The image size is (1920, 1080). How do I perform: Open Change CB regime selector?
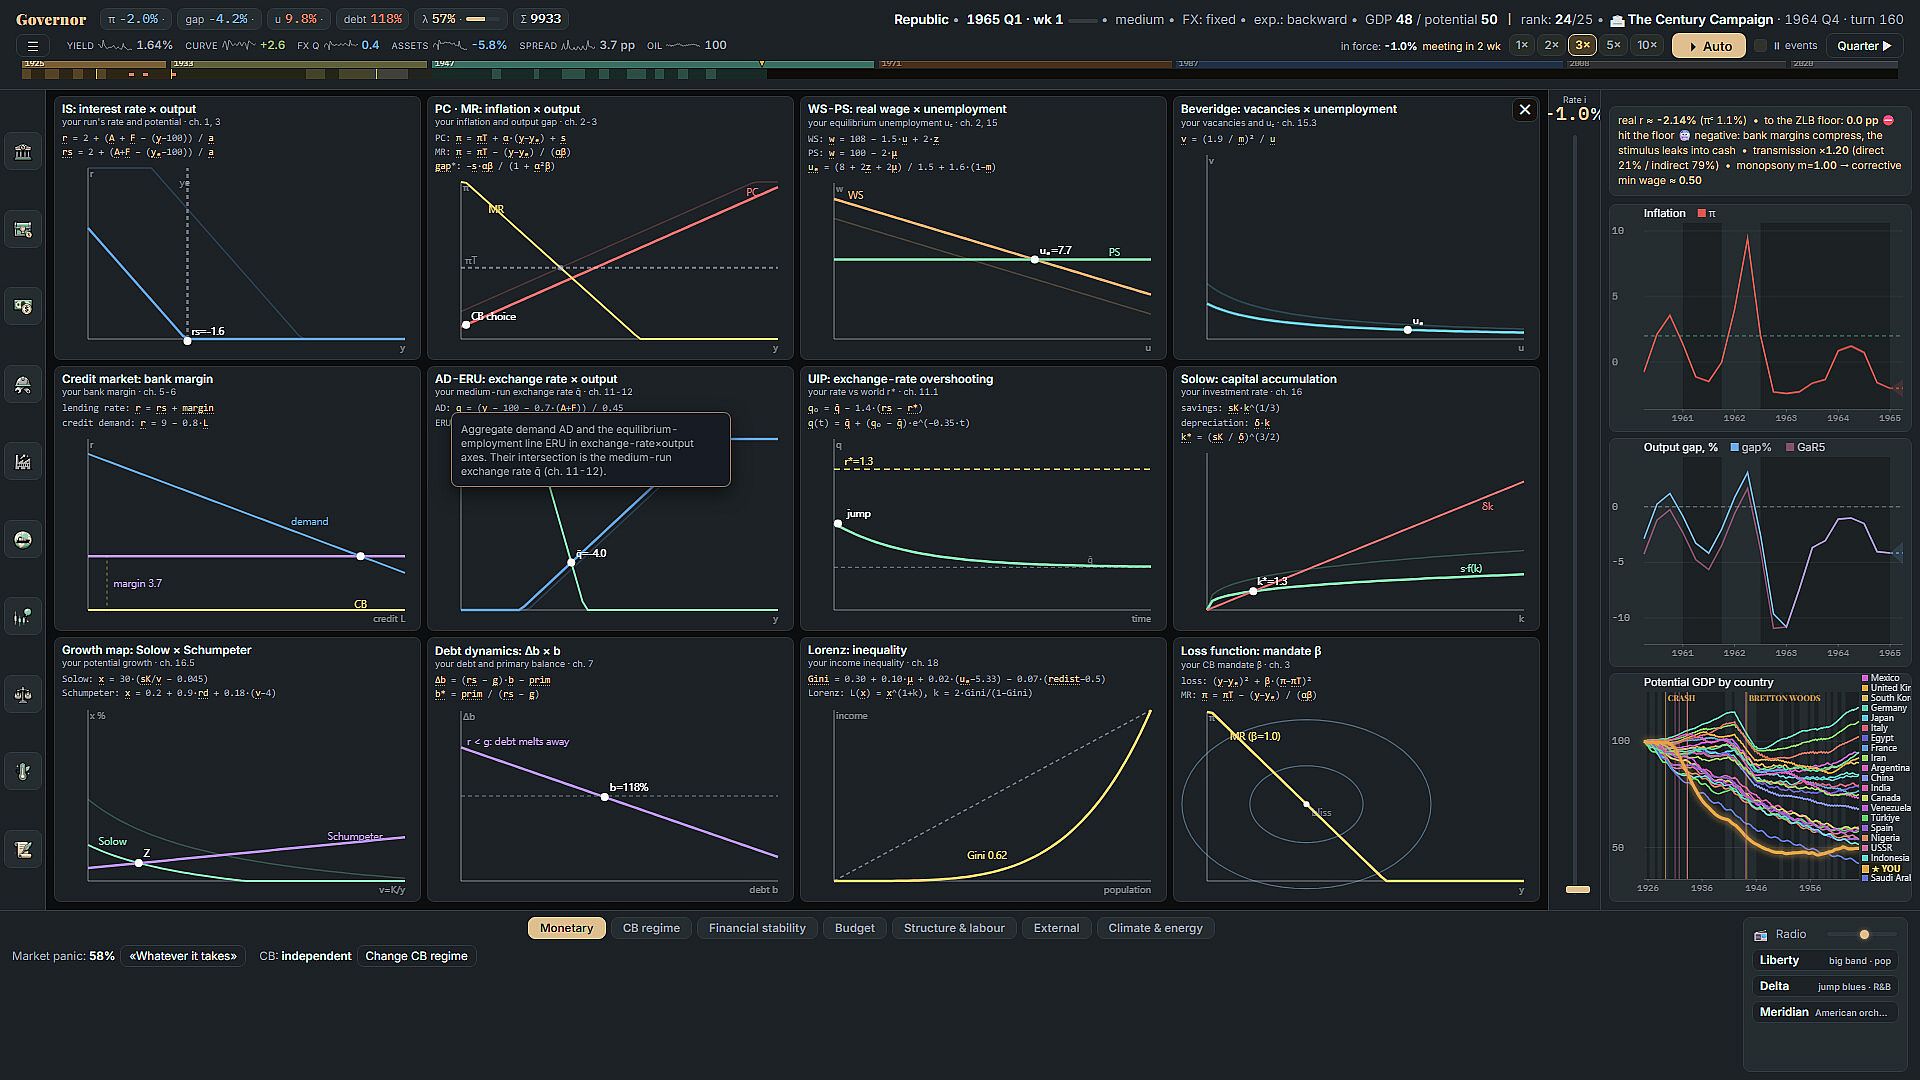click(x=416, y=956)
